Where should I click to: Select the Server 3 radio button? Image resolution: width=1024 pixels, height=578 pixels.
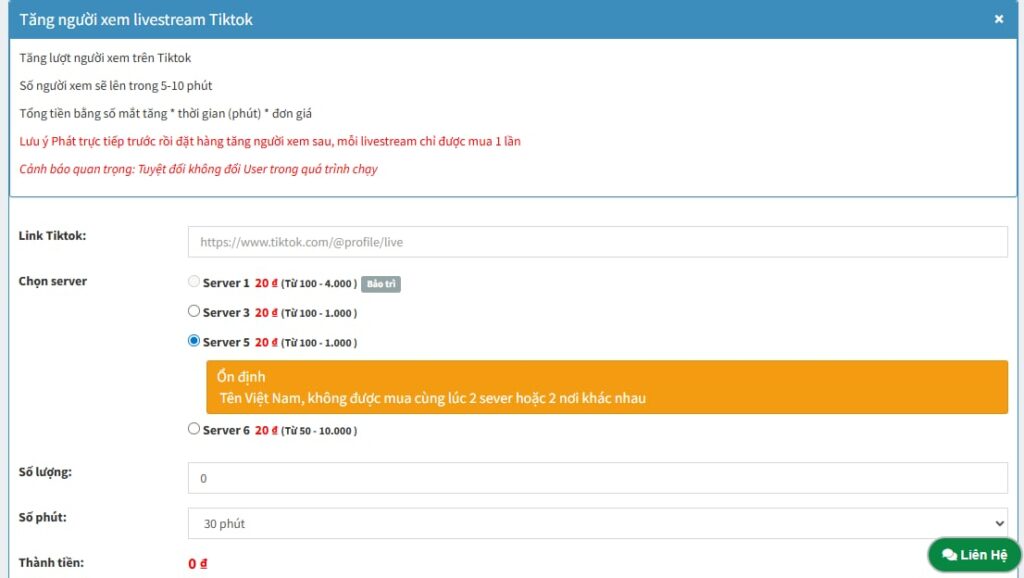coord(193,311)
